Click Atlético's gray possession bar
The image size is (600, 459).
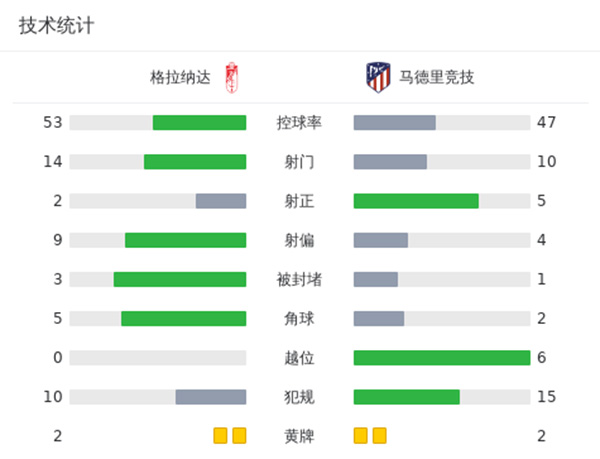[395, 123]
